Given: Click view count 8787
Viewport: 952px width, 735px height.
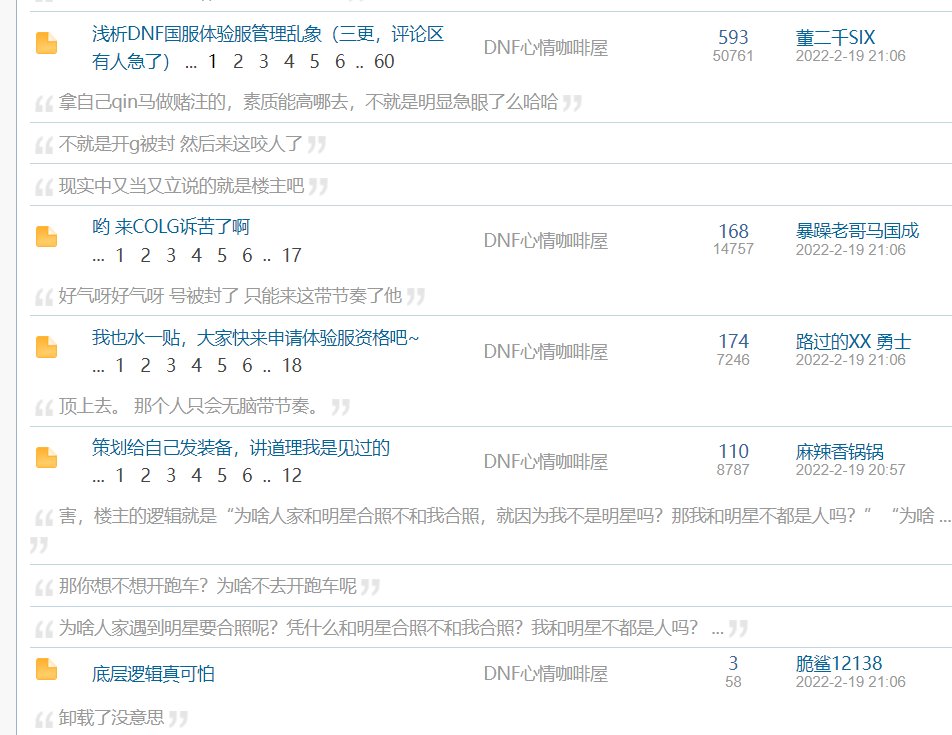Looking at the screenshot, I should coord(733,469).
